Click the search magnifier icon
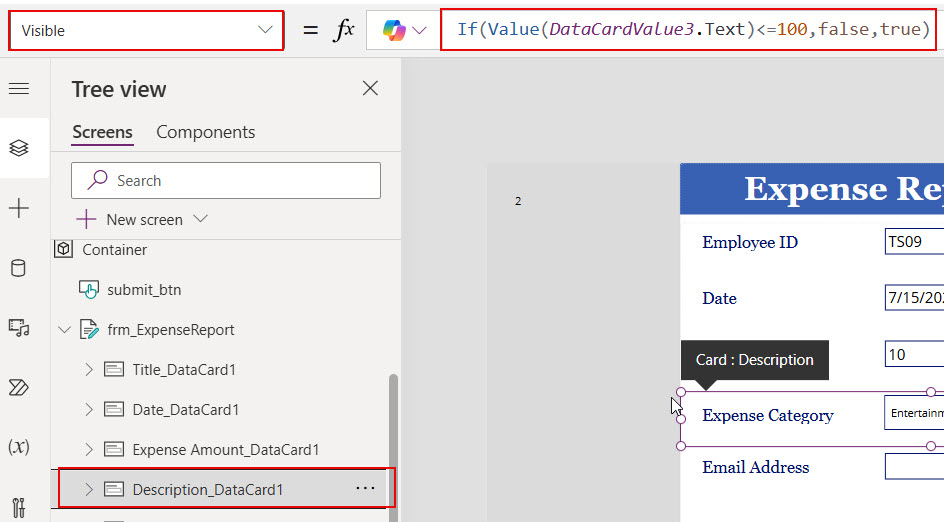Screen dimensions: 944x522 tap(97, 180)
